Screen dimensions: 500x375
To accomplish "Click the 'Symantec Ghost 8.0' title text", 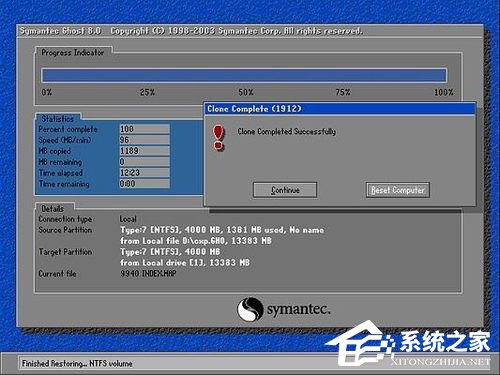I will pos(60,31).
